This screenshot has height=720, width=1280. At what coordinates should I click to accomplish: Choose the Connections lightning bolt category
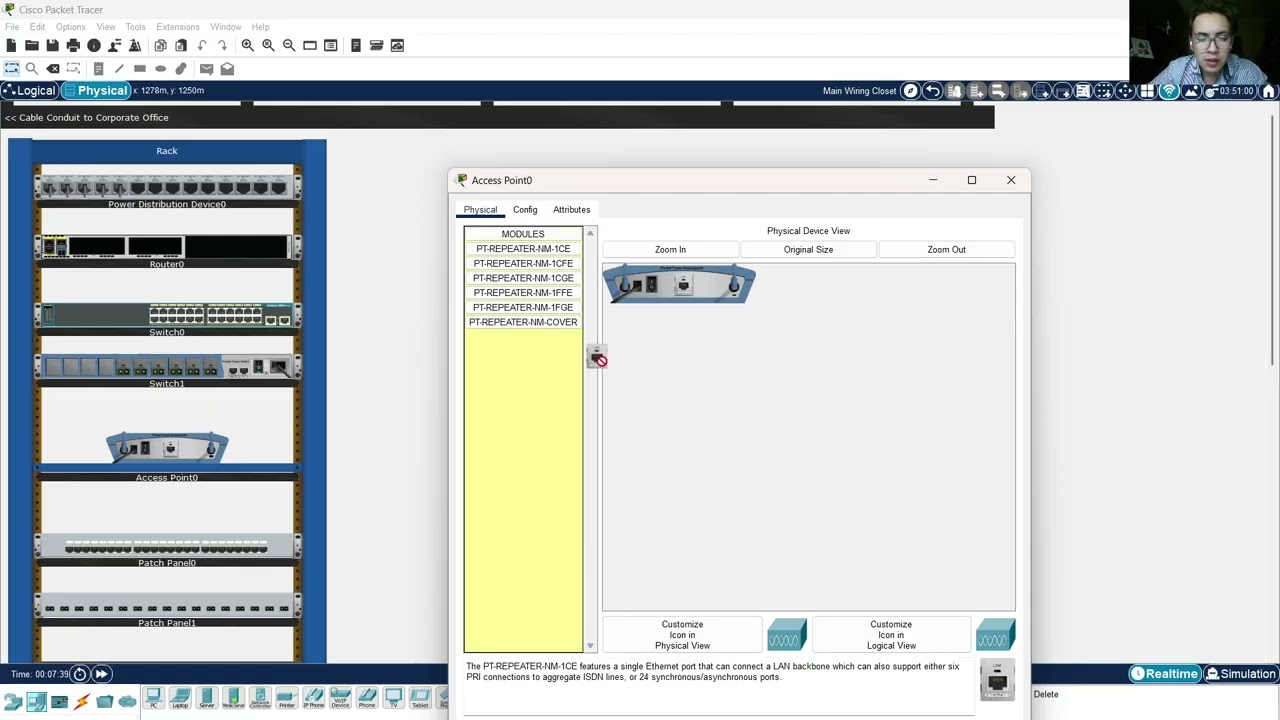pyautogui.click(x=82, y=702)
